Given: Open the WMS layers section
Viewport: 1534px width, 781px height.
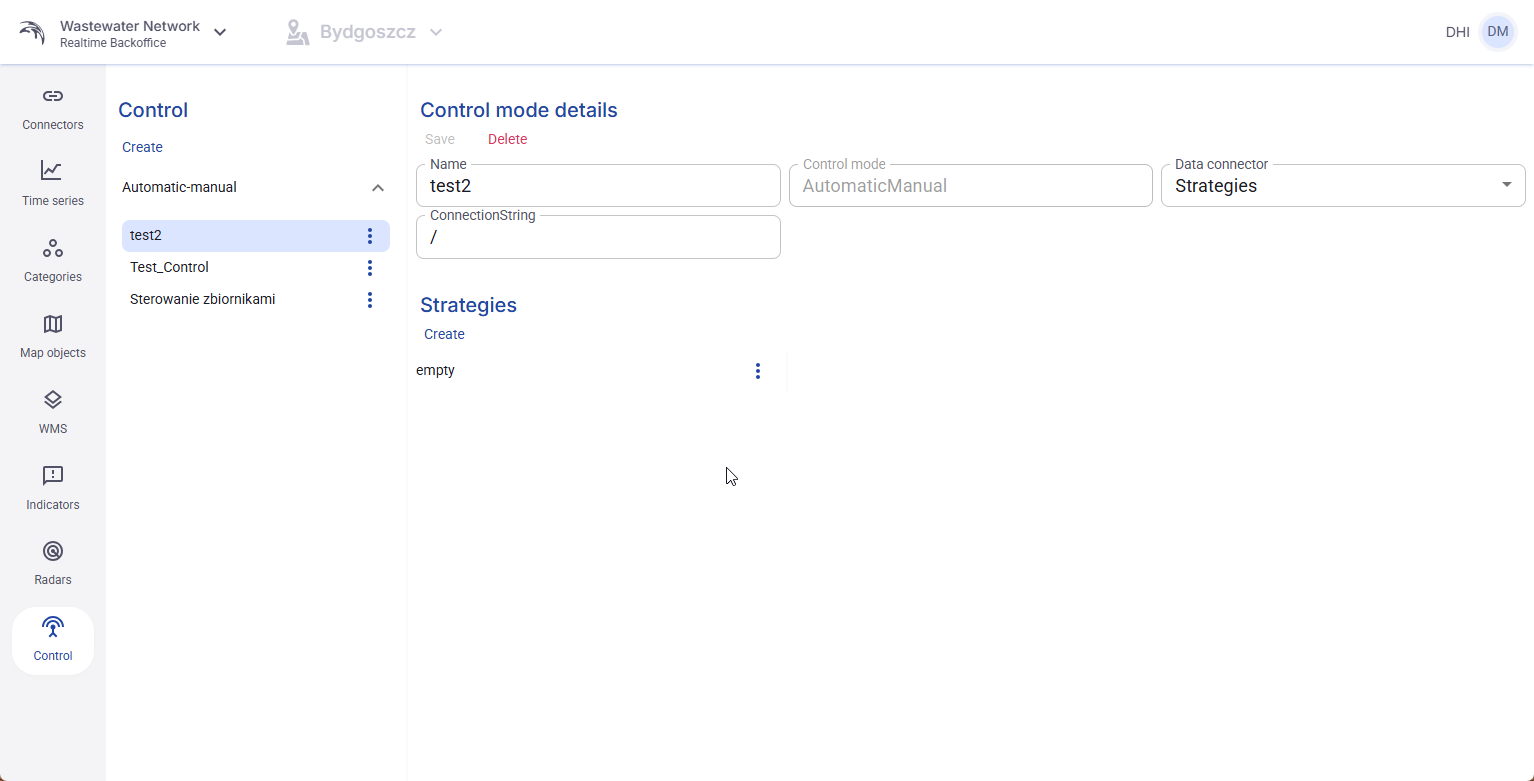Looking at the screenshot, I should 53,412.
